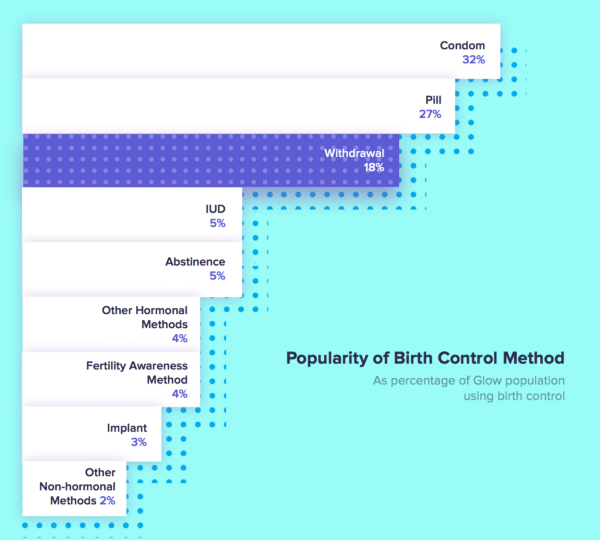This screenshot has width=600, height=540.
Task: Click the Abstinence text label
Action: (x=195, y=262)
